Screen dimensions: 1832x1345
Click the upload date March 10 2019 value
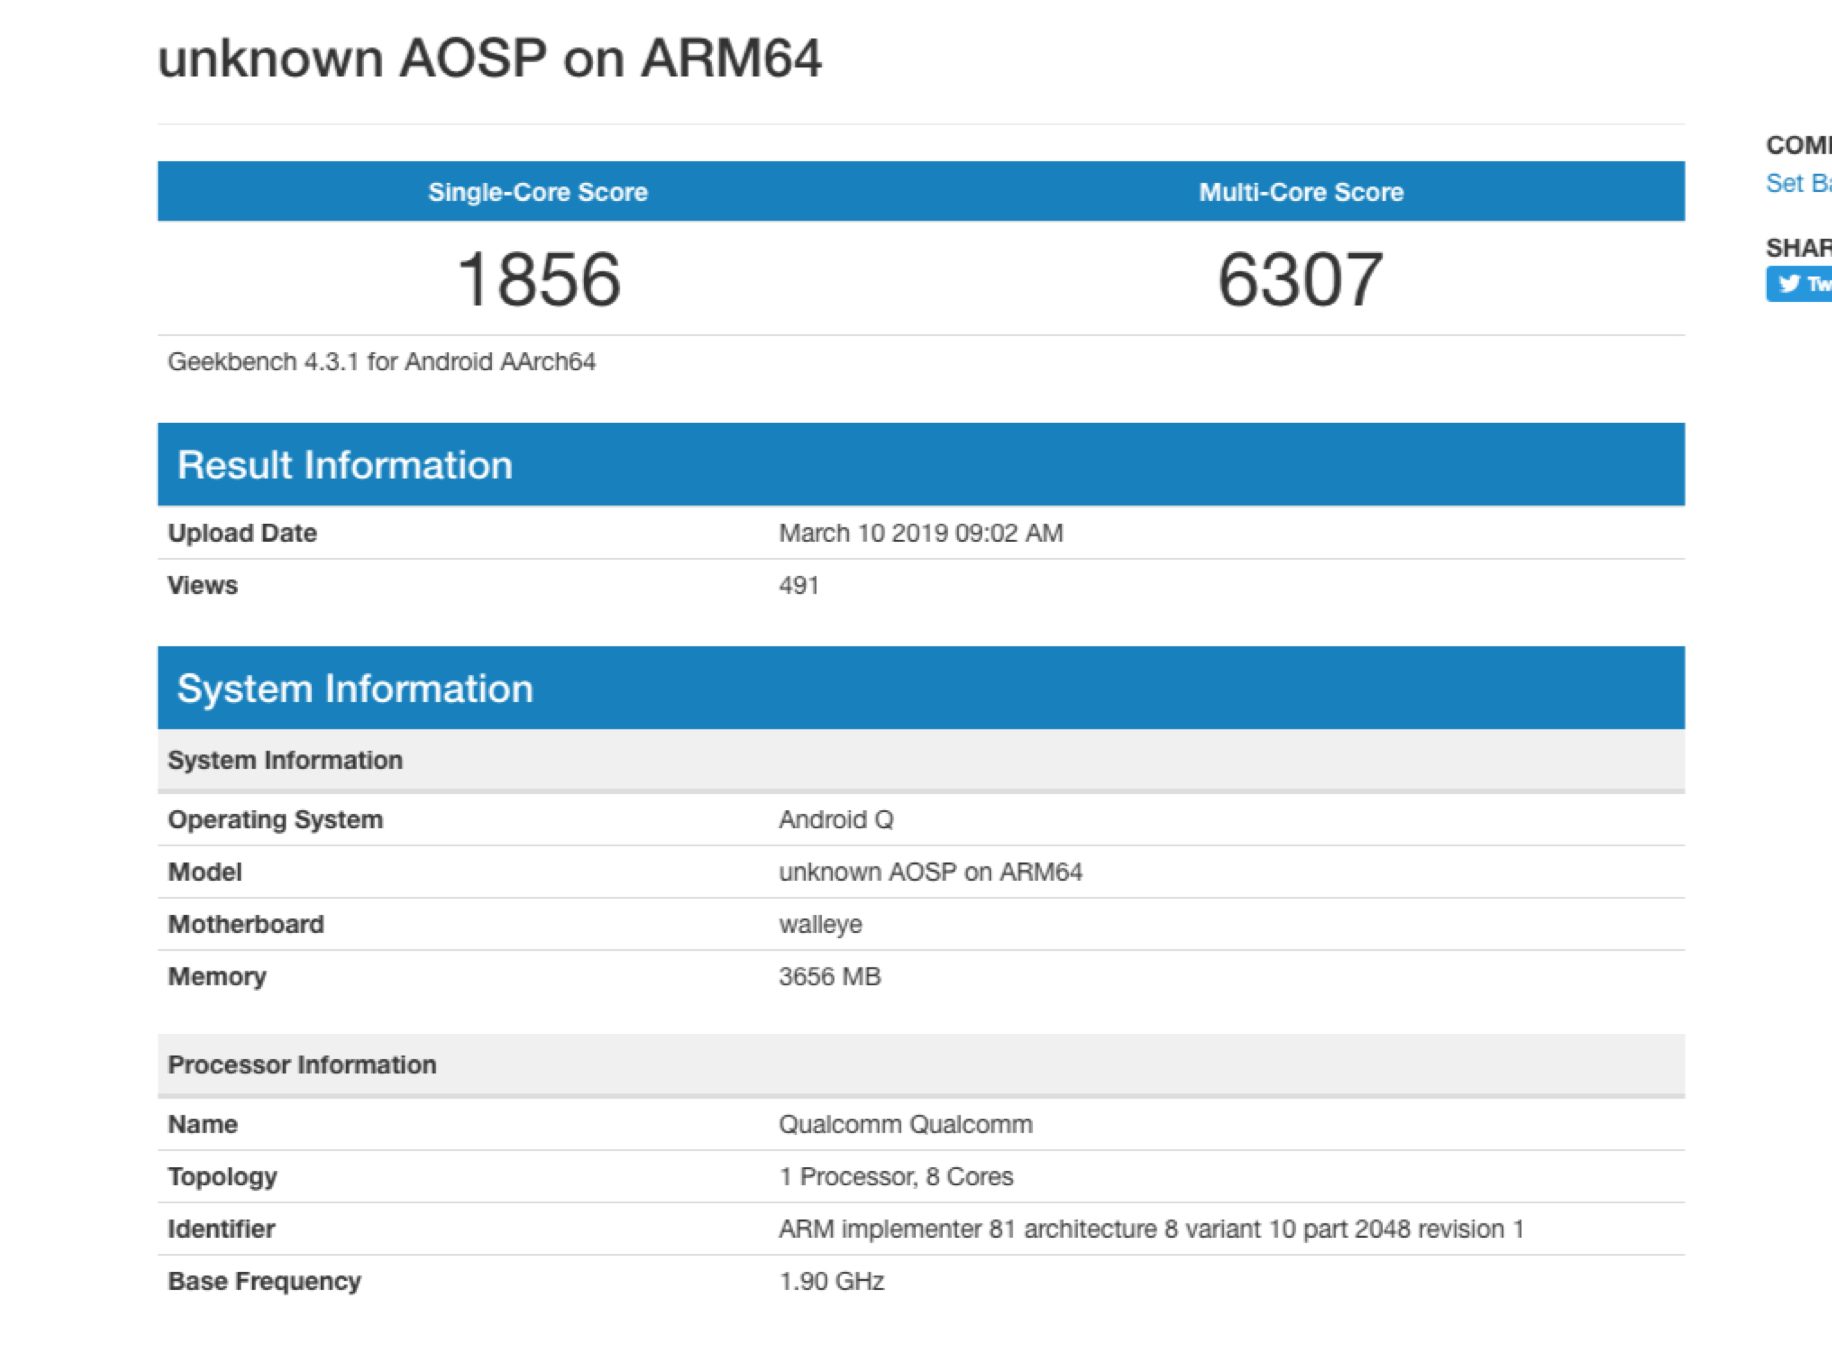pos(920,533)
